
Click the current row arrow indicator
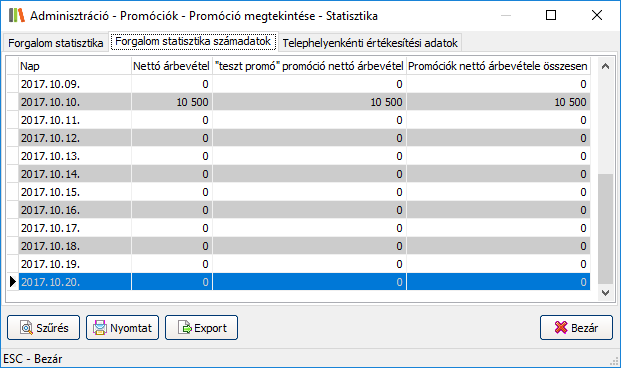point(13,282)
